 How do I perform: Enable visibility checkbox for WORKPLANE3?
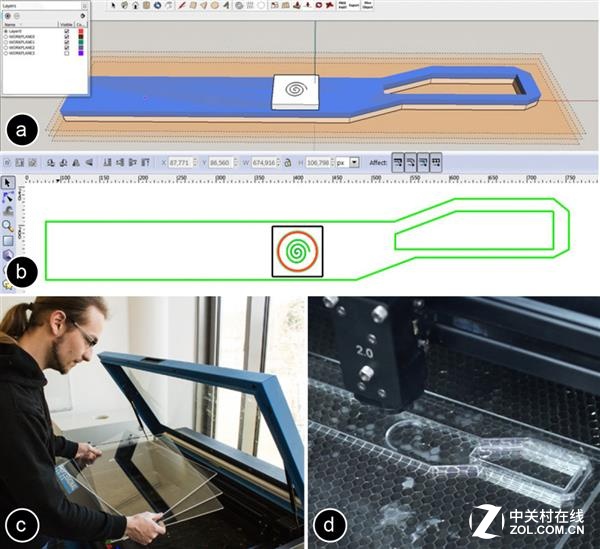(67, 53)
